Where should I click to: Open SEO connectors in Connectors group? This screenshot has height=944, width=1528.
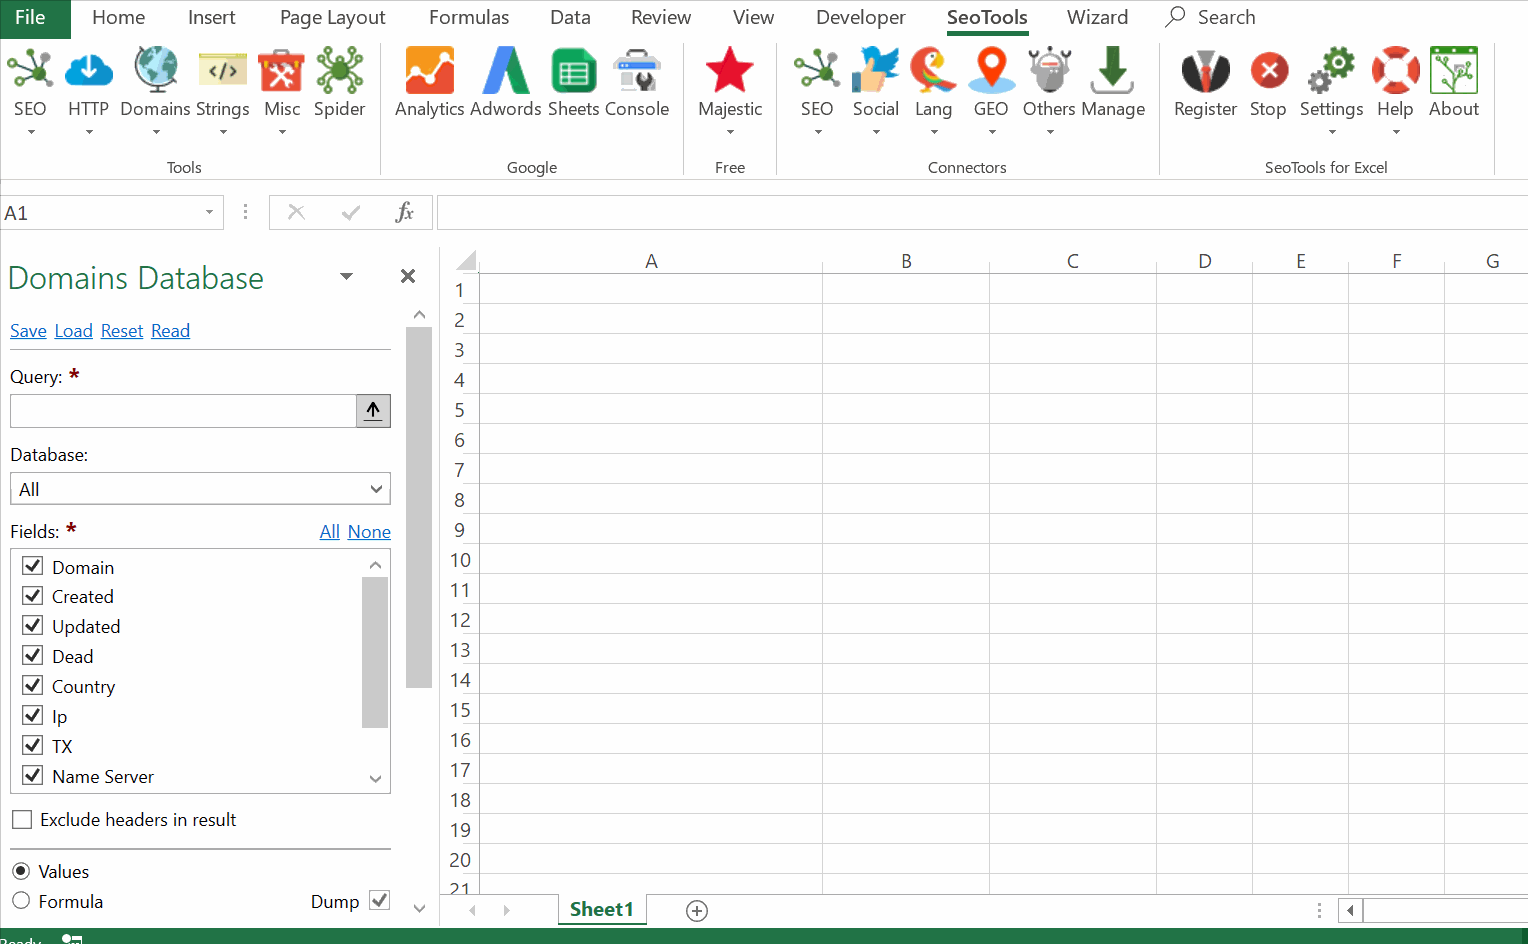point(817,70)
